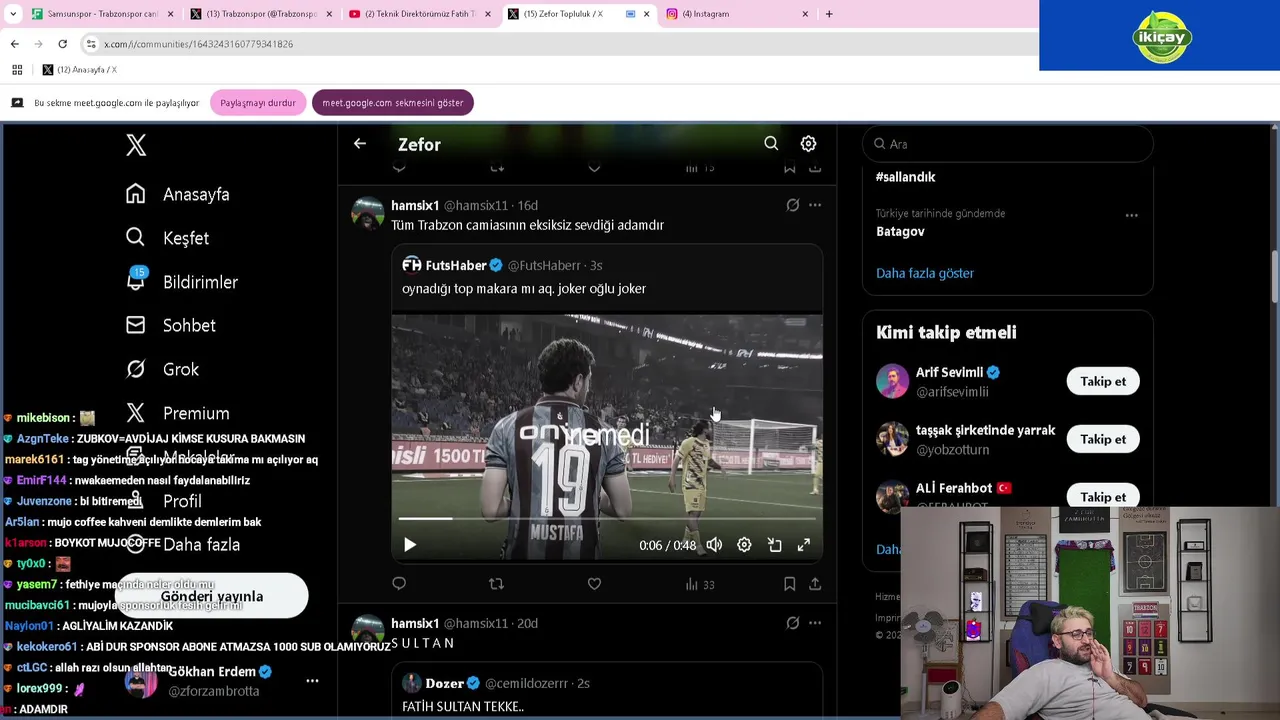Search within Zefor community
This screenshot has width=1280, height=720.
771,144
